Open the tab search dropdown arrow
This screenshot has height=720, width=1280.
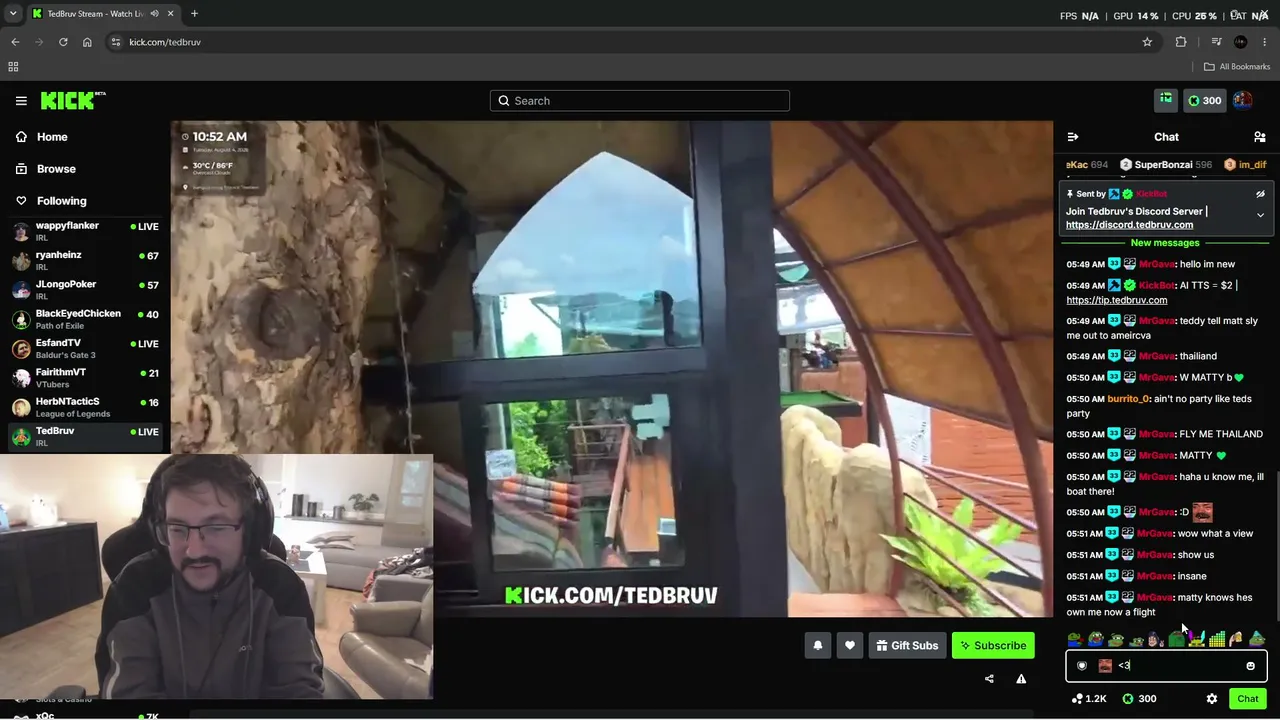pyautogui.click(x=13, y=14)
